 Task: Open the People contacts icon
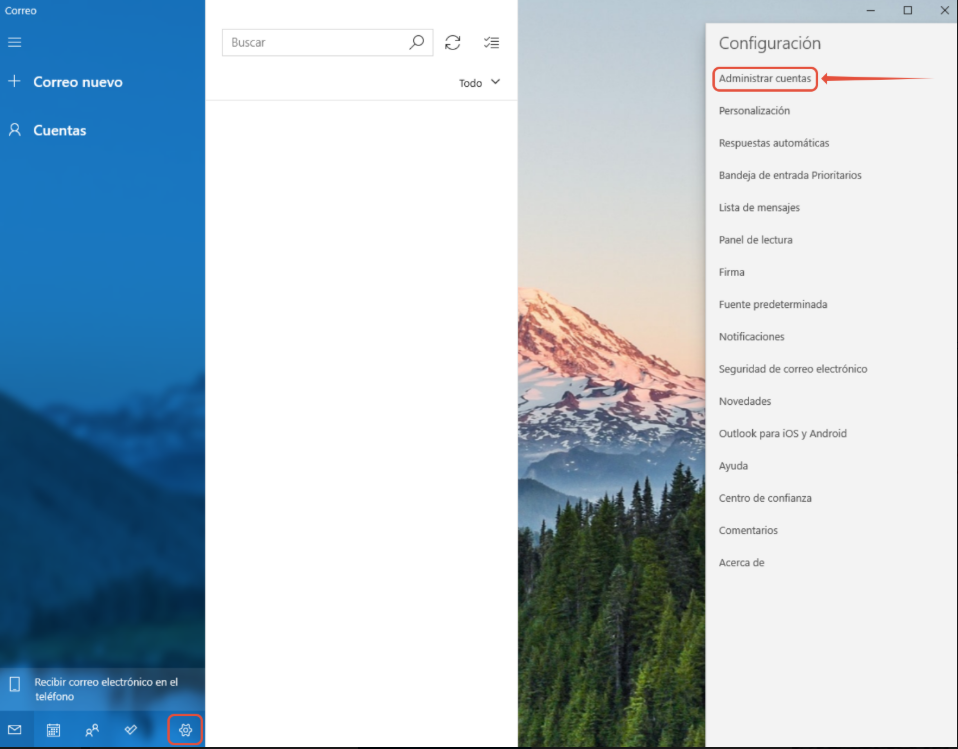(x=92, y=729)
